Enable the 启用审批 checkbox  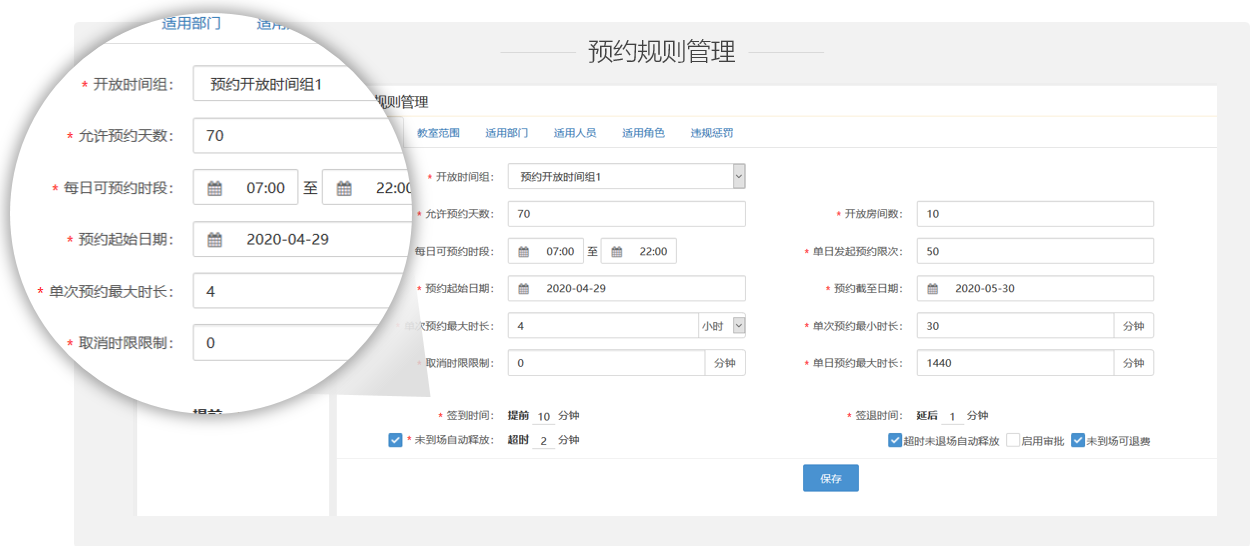click(1013, 440)
